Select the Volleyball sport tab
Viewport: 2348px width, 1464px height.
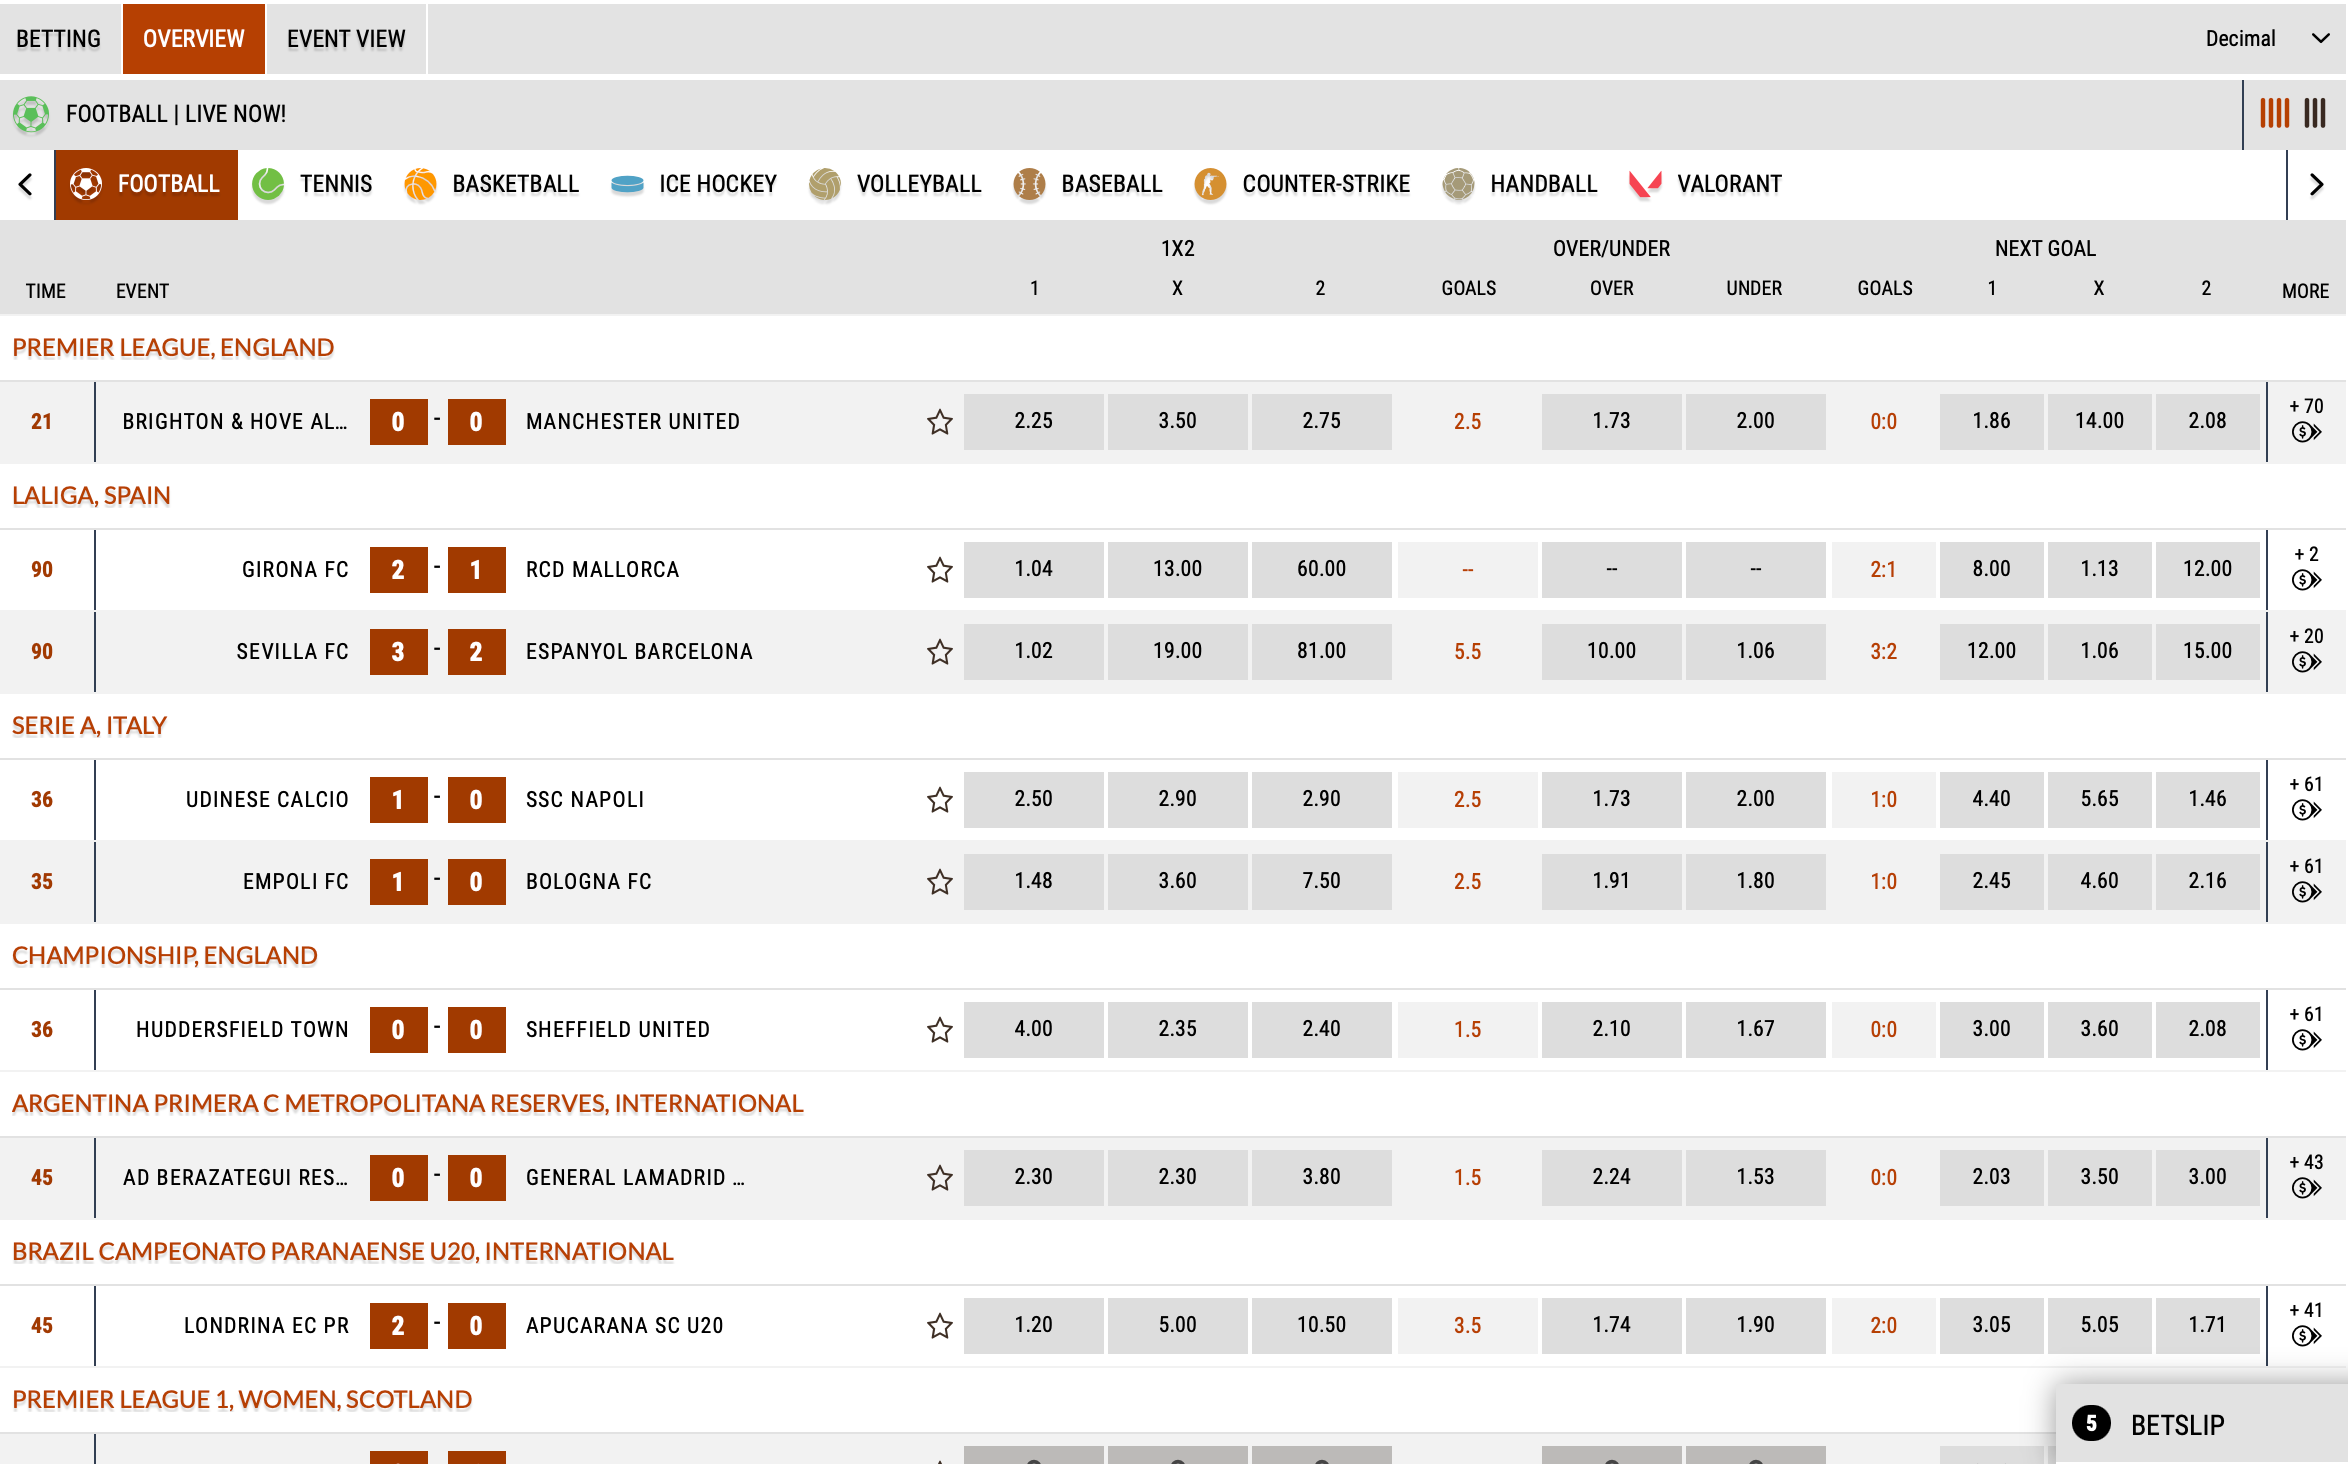[895, 184]
